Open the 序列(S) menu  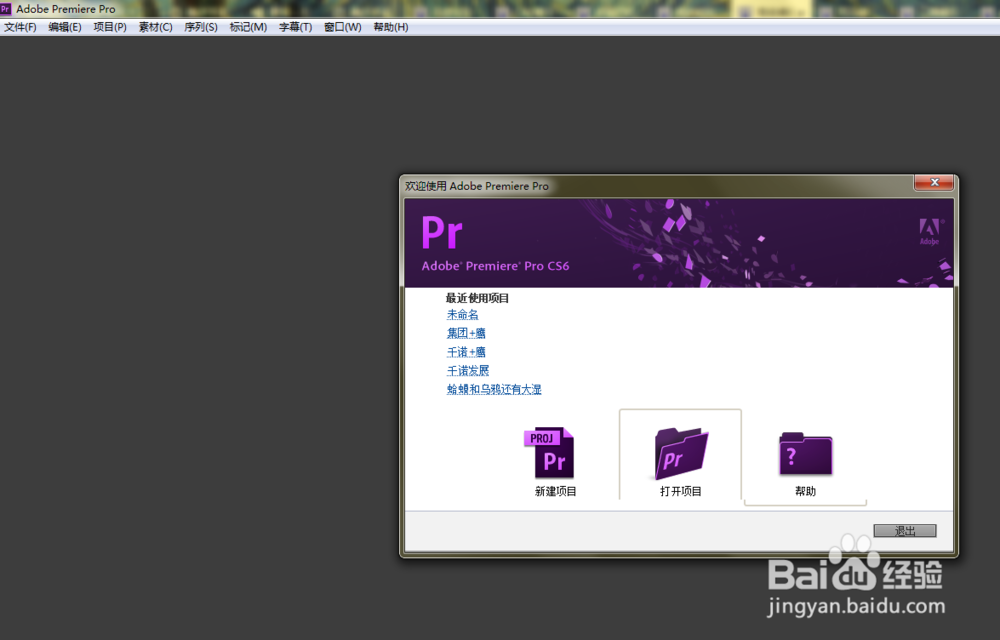click(x=201, y=27)
